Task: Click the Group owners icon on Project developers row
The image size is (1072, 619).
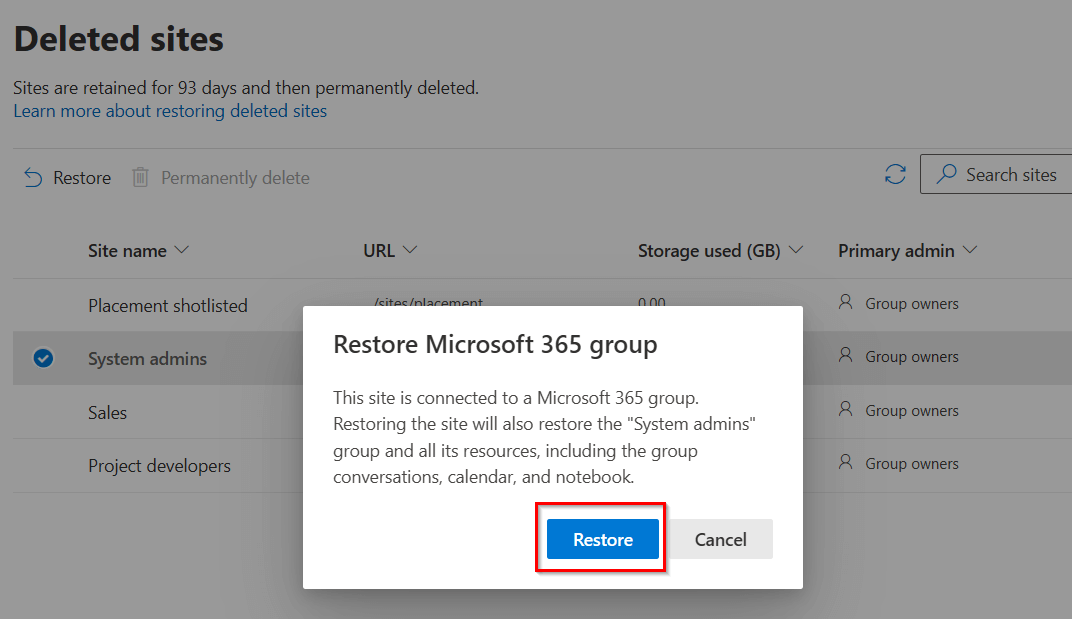Action: tap(845, 464)
